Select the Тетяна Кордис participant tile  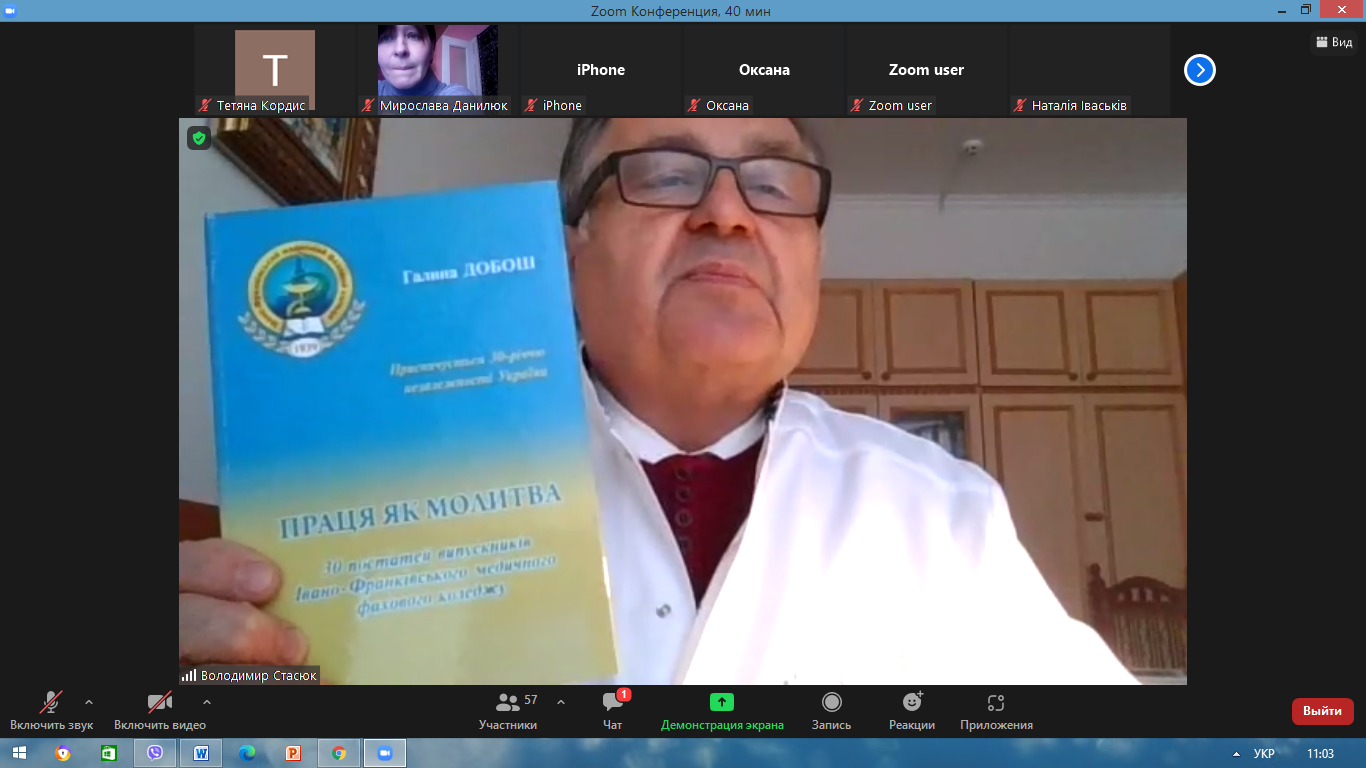point(274,68)
